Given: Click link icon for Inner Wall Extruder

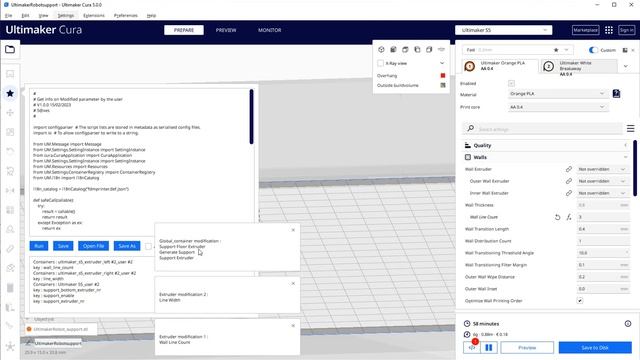Looking at the screenshot, I should (569, 193).
